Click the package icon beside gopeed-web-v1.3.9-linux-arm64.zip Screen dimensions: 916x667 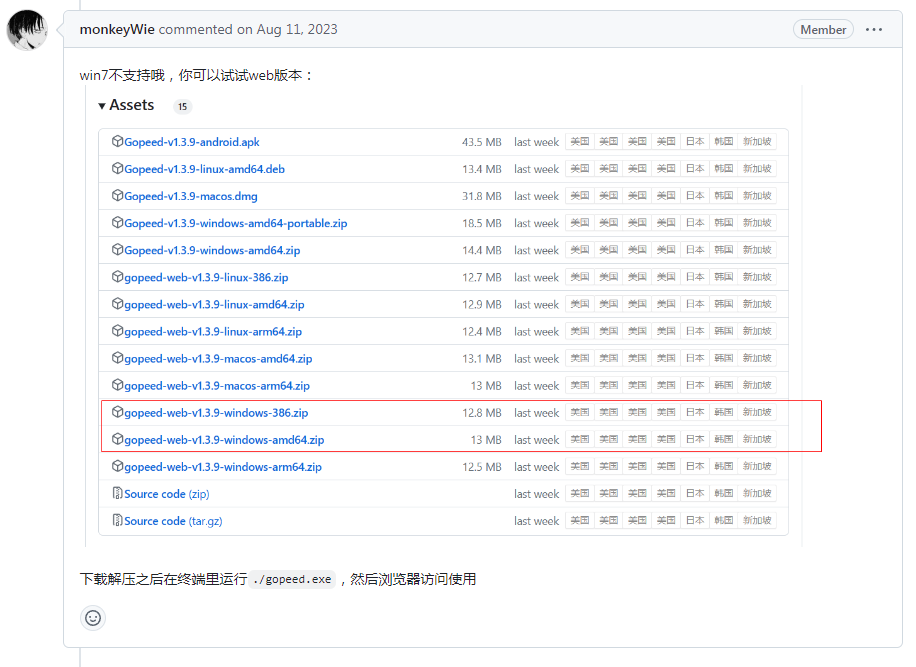117,331
